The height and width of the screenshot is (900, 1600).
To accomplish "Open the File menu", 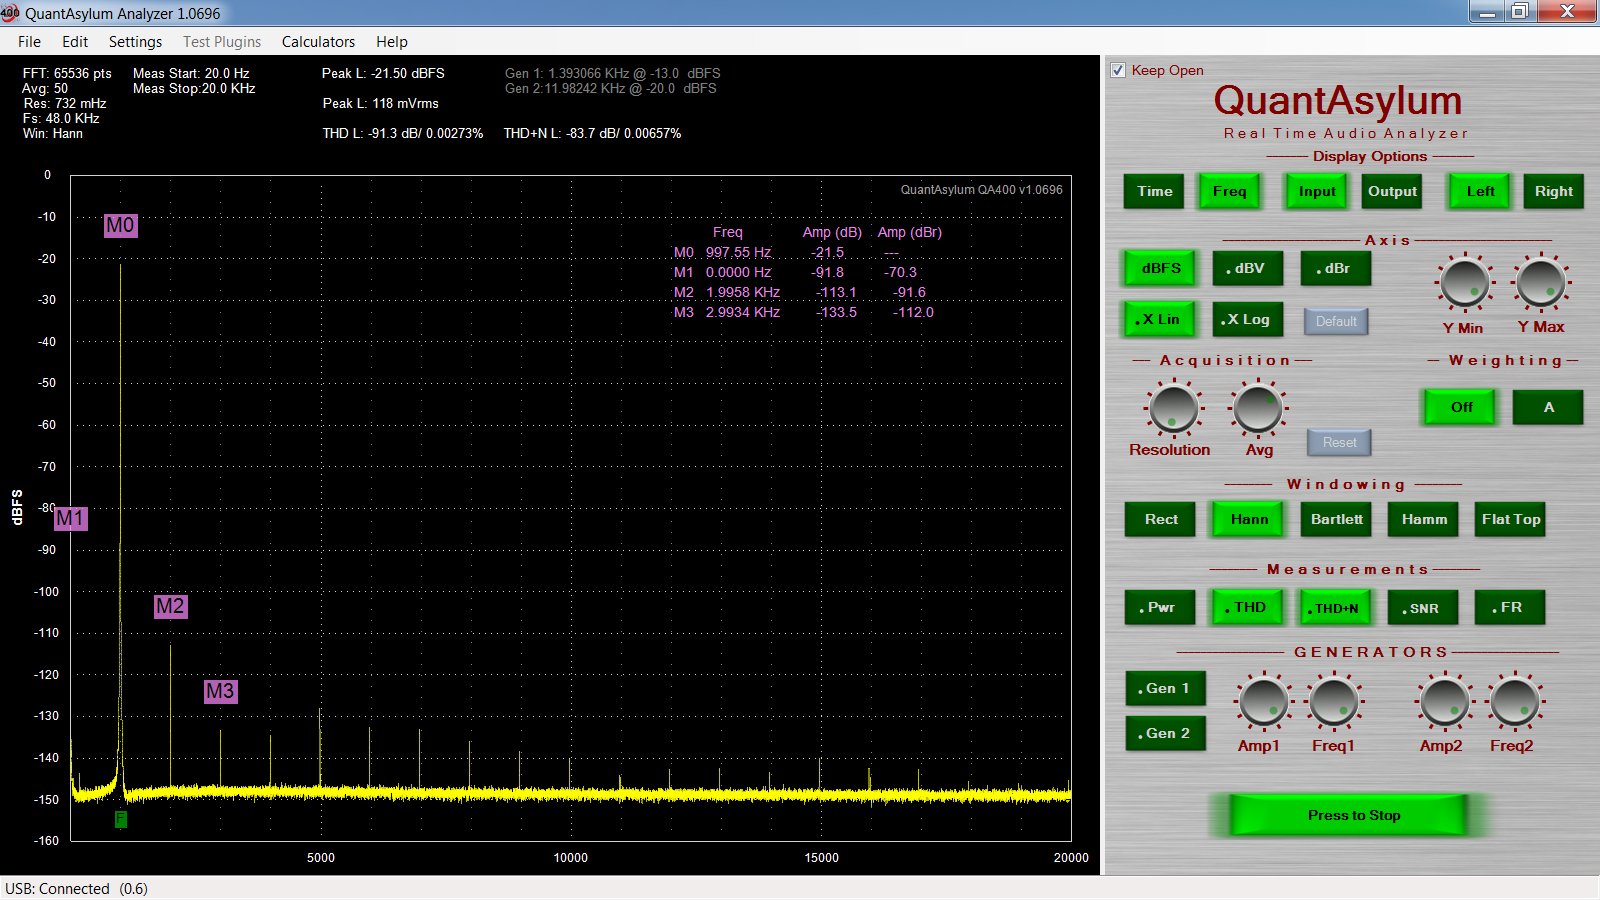I will (x=29, y=41).
